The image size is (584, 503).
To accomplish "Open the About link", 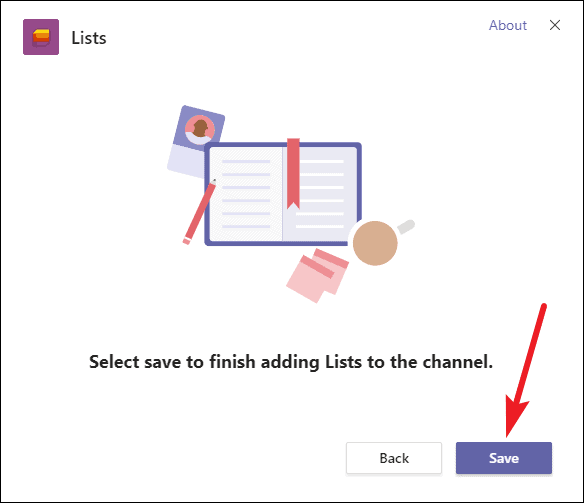I will click(508, 25).
